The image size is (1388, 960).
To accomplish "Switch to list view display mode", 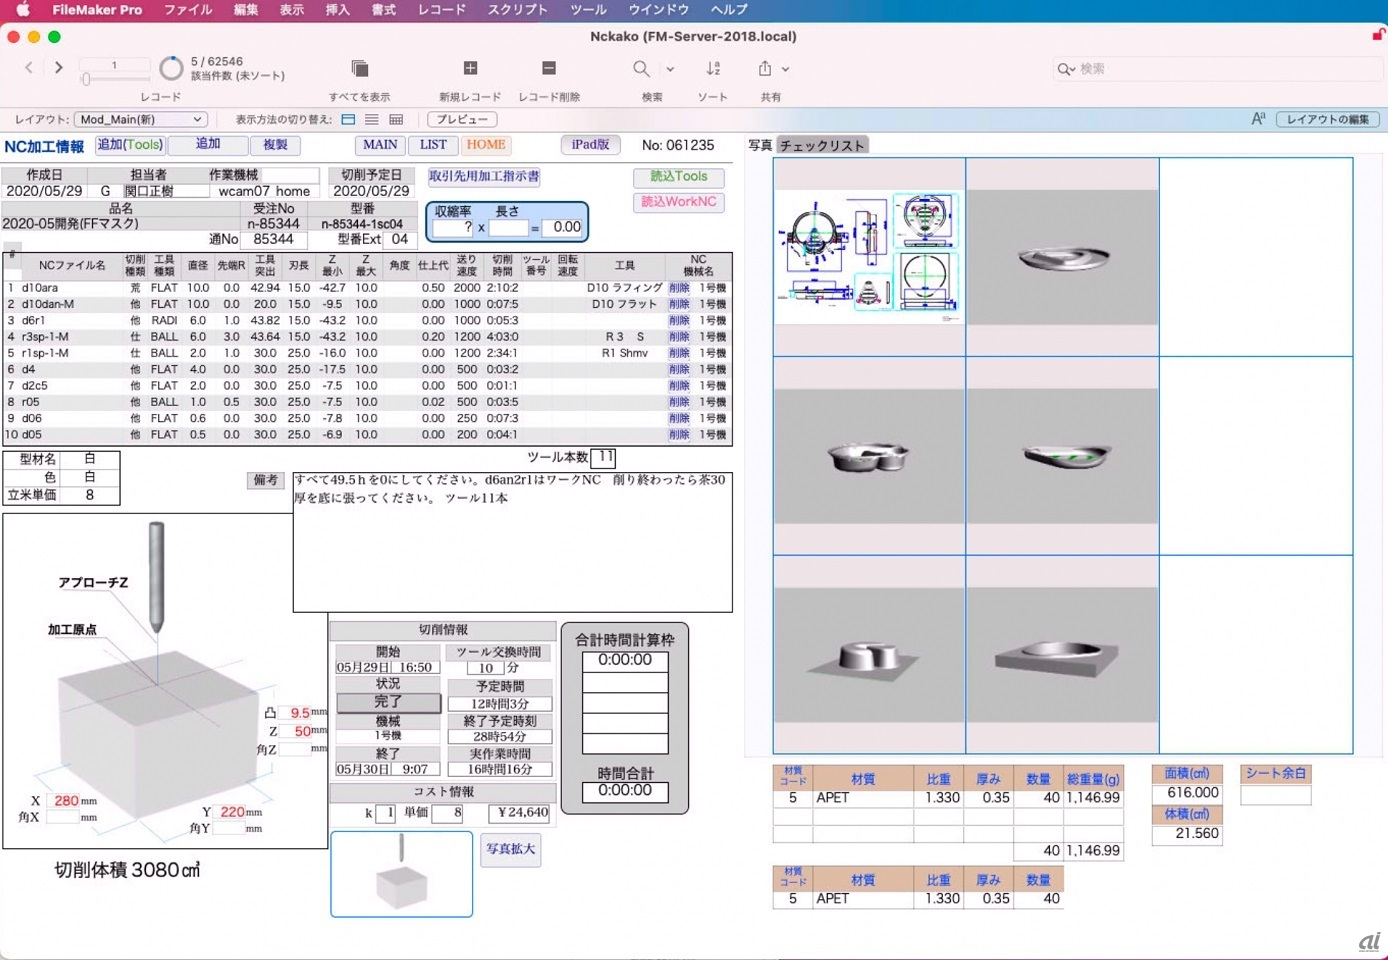I will 372,119.
